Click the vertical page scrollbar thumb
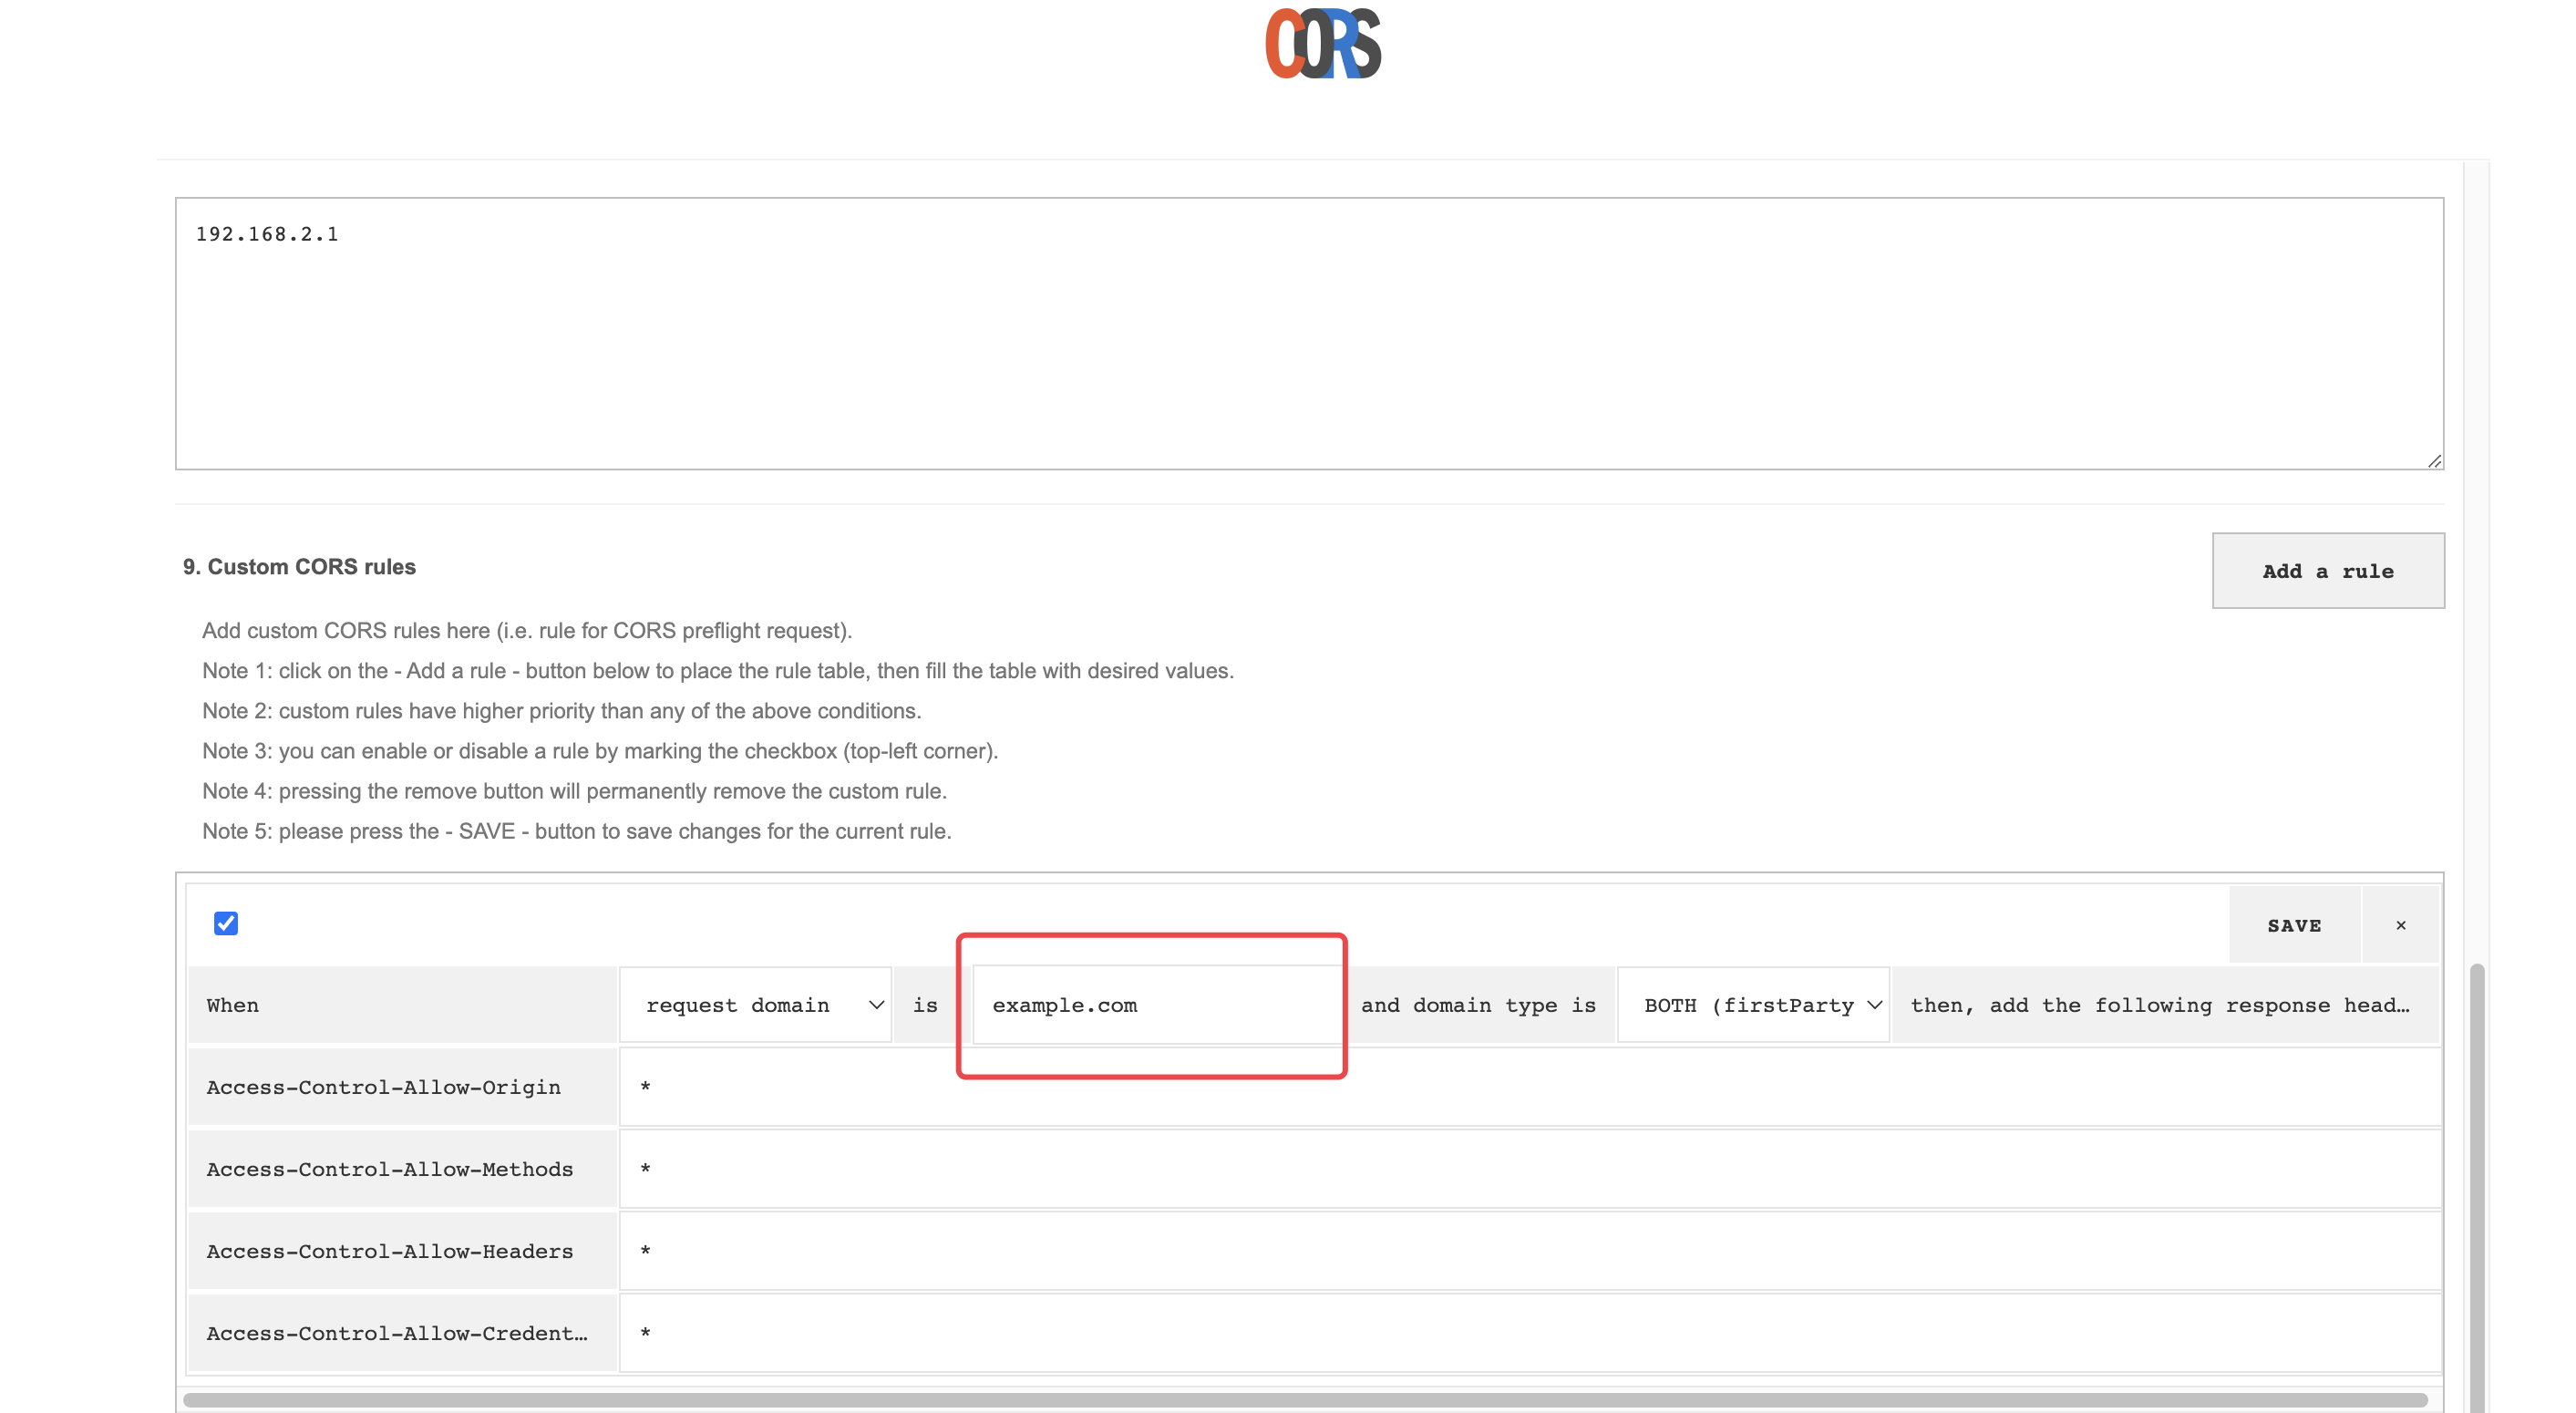Screen dimensions: 2576x1413 click(2476, 1188)
